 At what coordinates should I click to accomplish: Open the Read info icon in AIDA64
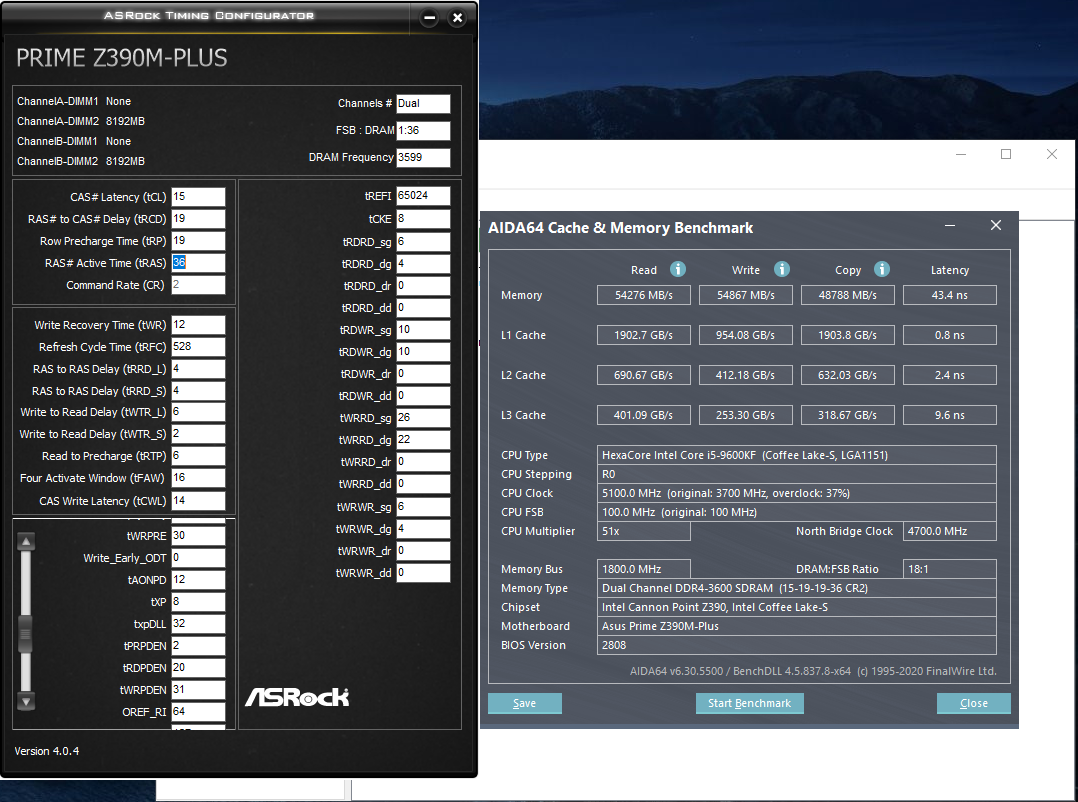coord(678,269)
